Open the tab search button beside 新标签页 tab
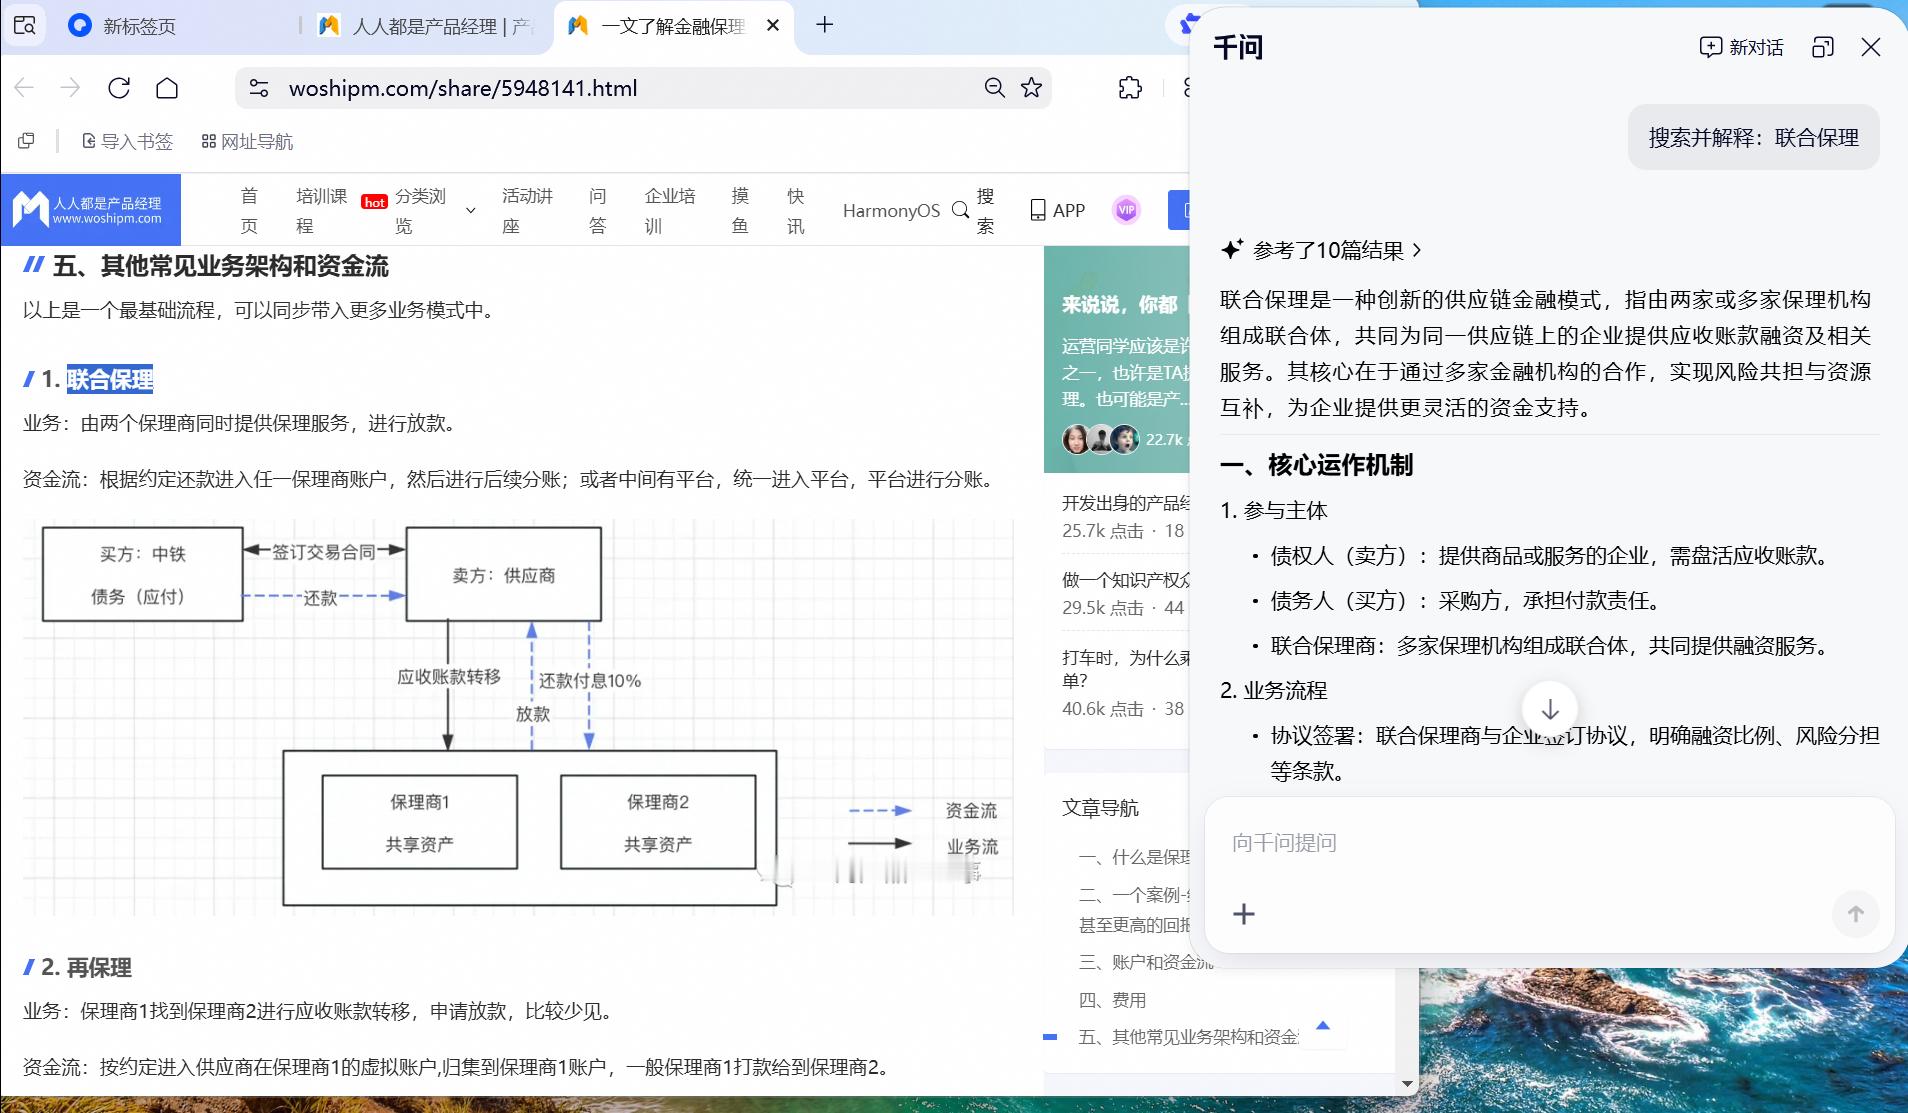 (x=25, y=26)
